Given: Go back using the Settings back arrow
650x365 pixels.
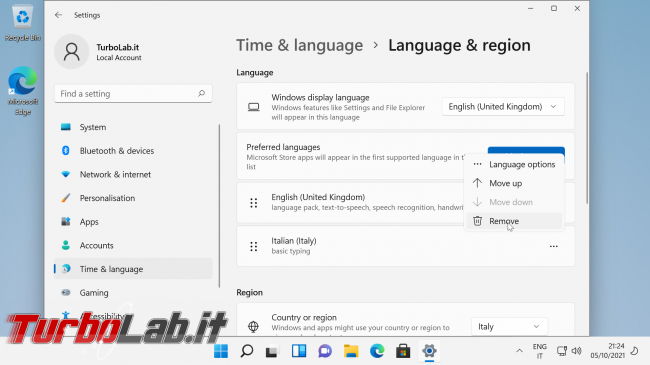Looking at the screenshot, I should click(58, 15).
